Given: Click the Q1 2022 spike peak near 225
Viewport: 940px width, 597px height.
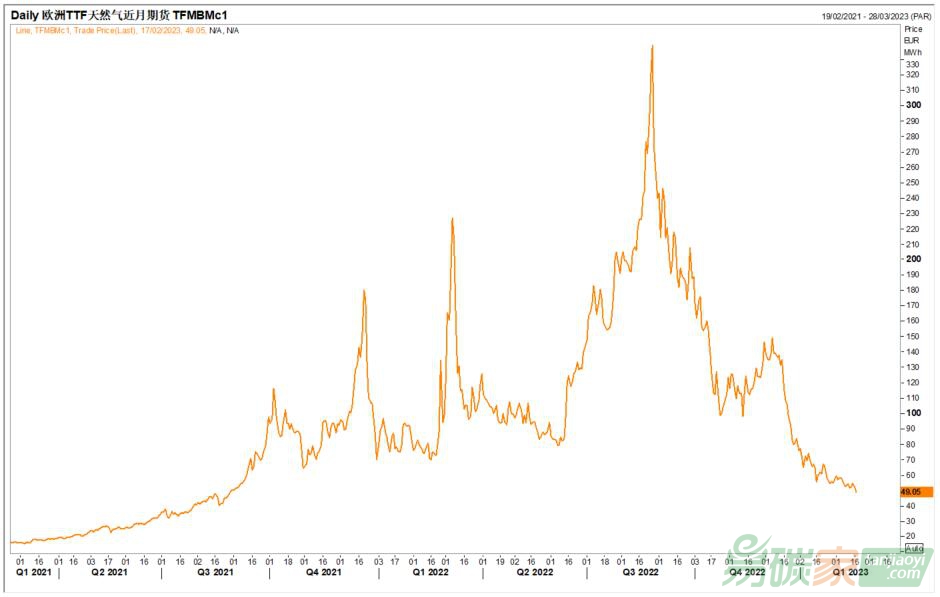Looking at the screenshot, I should (452, 219).
